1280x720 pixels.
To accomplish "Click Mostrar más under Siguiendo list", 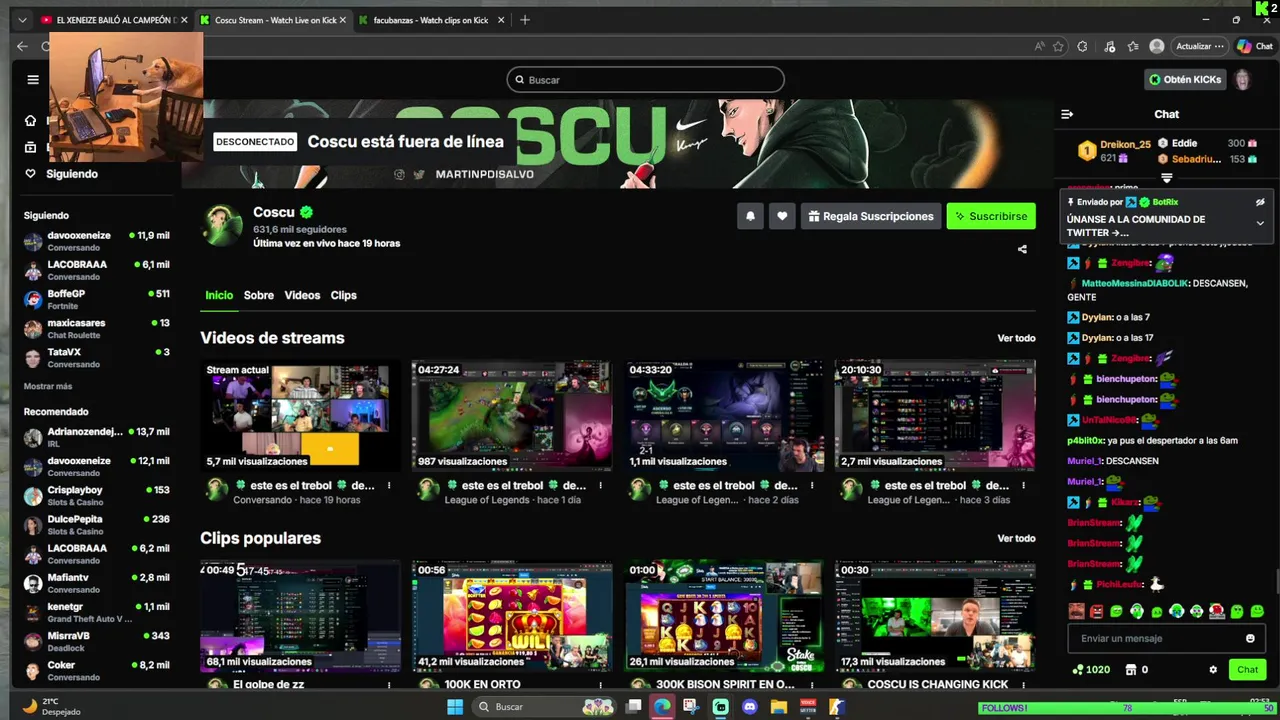I will [48, 386].
